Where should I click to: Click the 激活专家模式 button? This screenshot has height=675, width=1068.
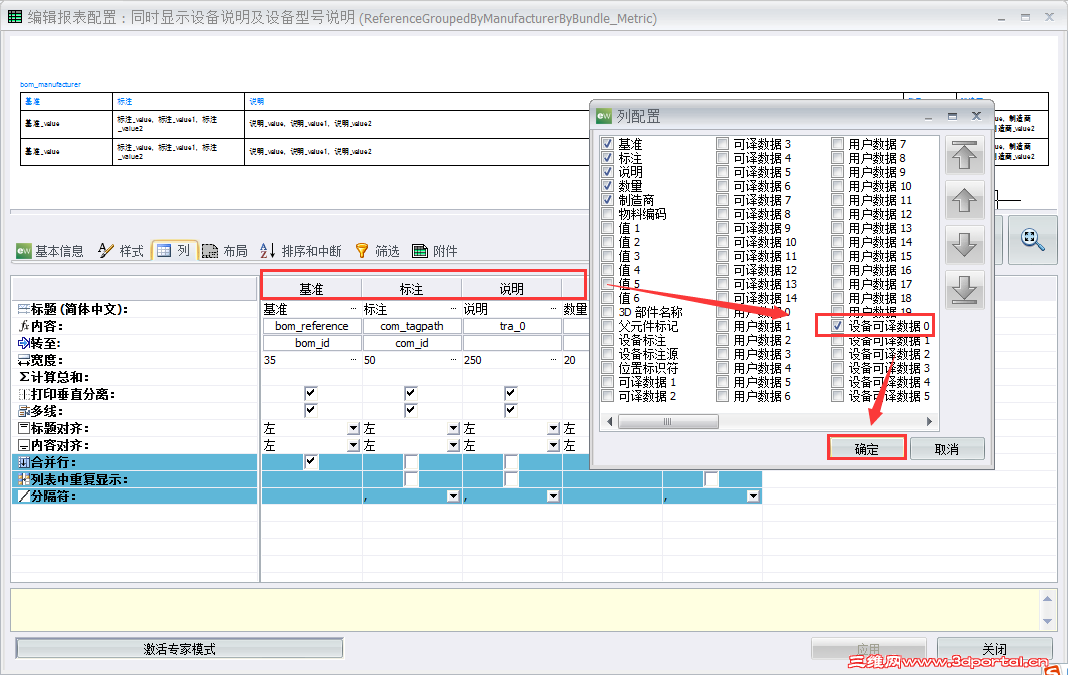tap(180, 647)
